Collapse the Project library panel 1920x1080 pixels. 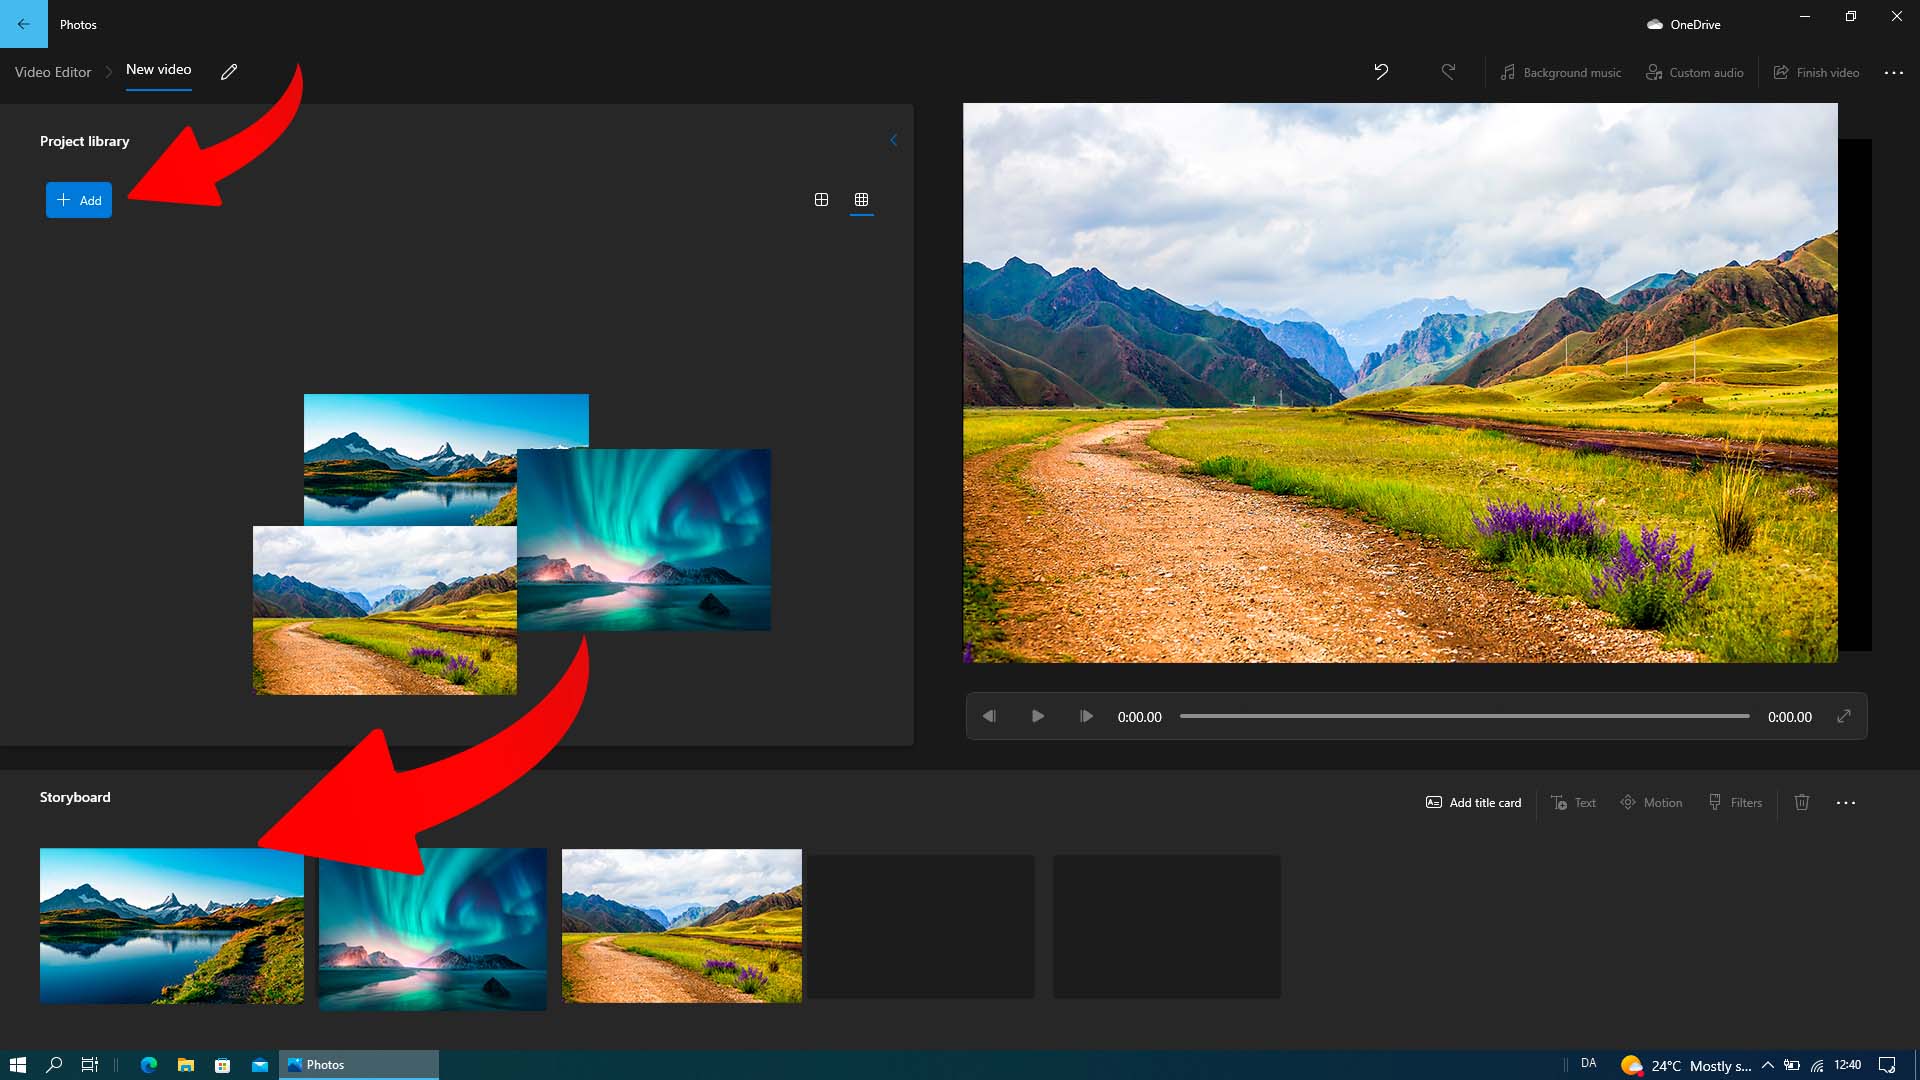coord(893,140)
